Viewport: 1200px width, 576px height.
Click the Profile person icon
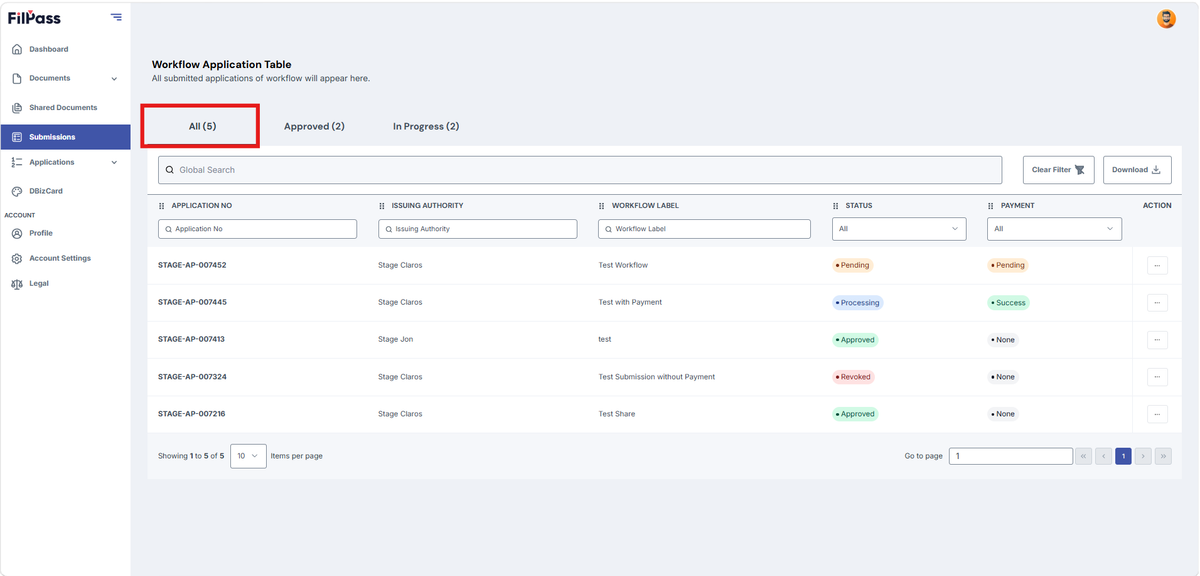pos(17,233)
